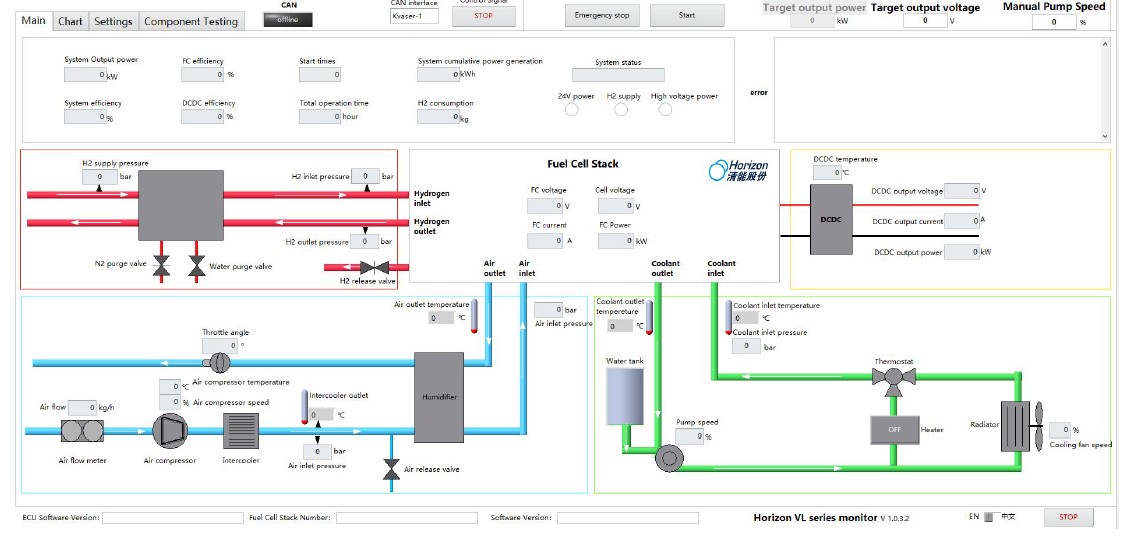This screenshot has width=1131, height=540.
Task: Click the Pump speed value box
Action: [689, 436]
